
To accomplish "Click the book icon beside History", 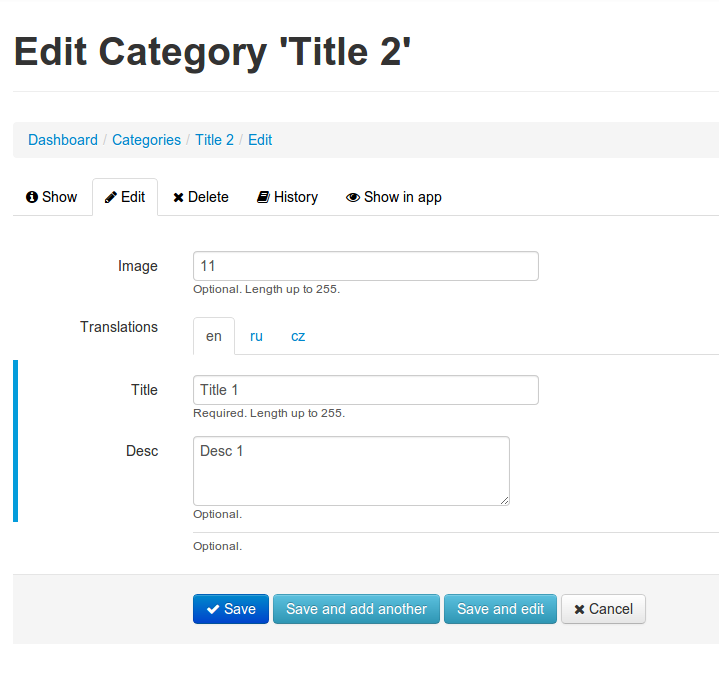I will (x=263, y=197).
